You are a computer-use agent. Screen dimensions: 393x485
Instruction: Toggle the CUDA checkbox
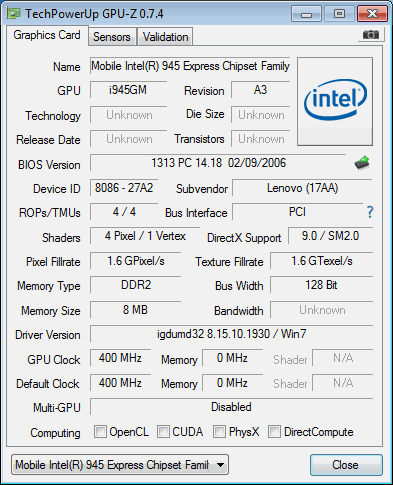click(163, 431)
